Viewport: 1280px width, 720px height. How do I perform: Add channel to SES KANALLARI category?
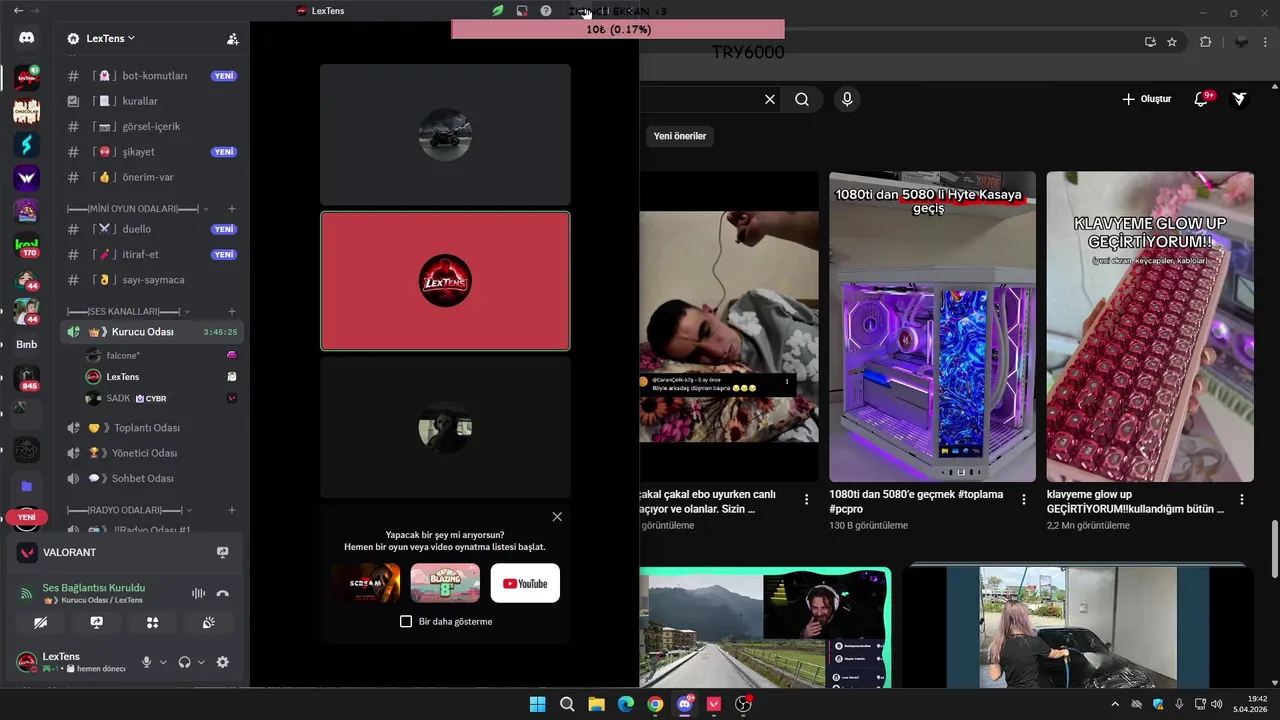click(x=232, y=311)
